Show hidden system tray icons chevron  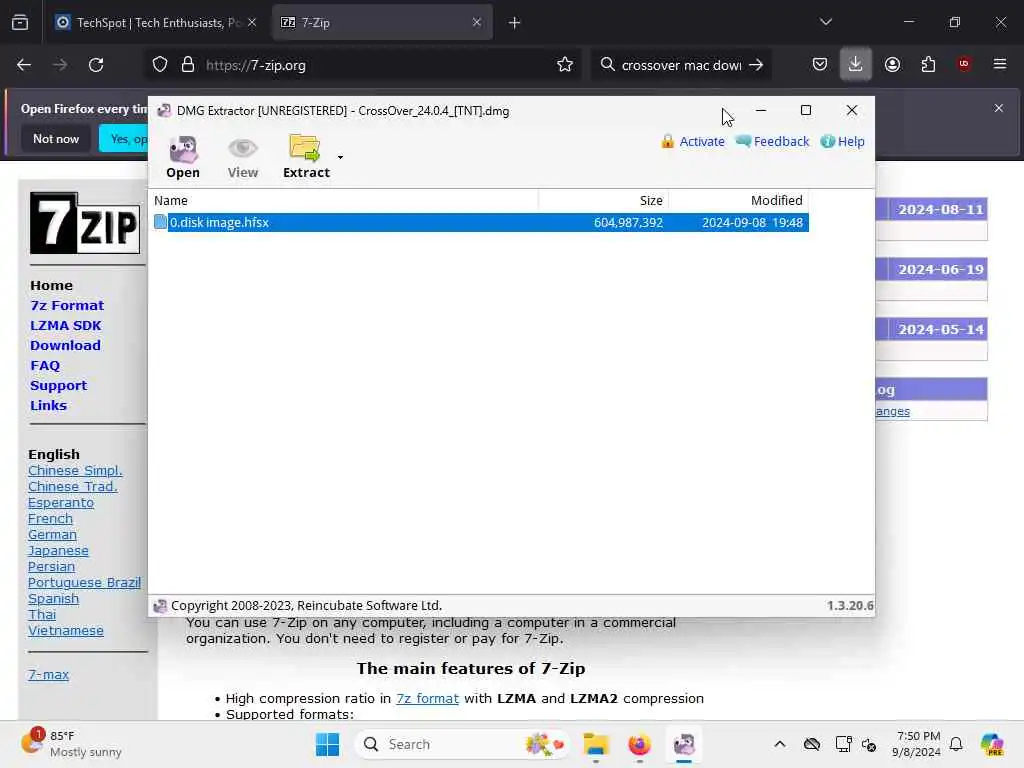click(x=780, y=744)
